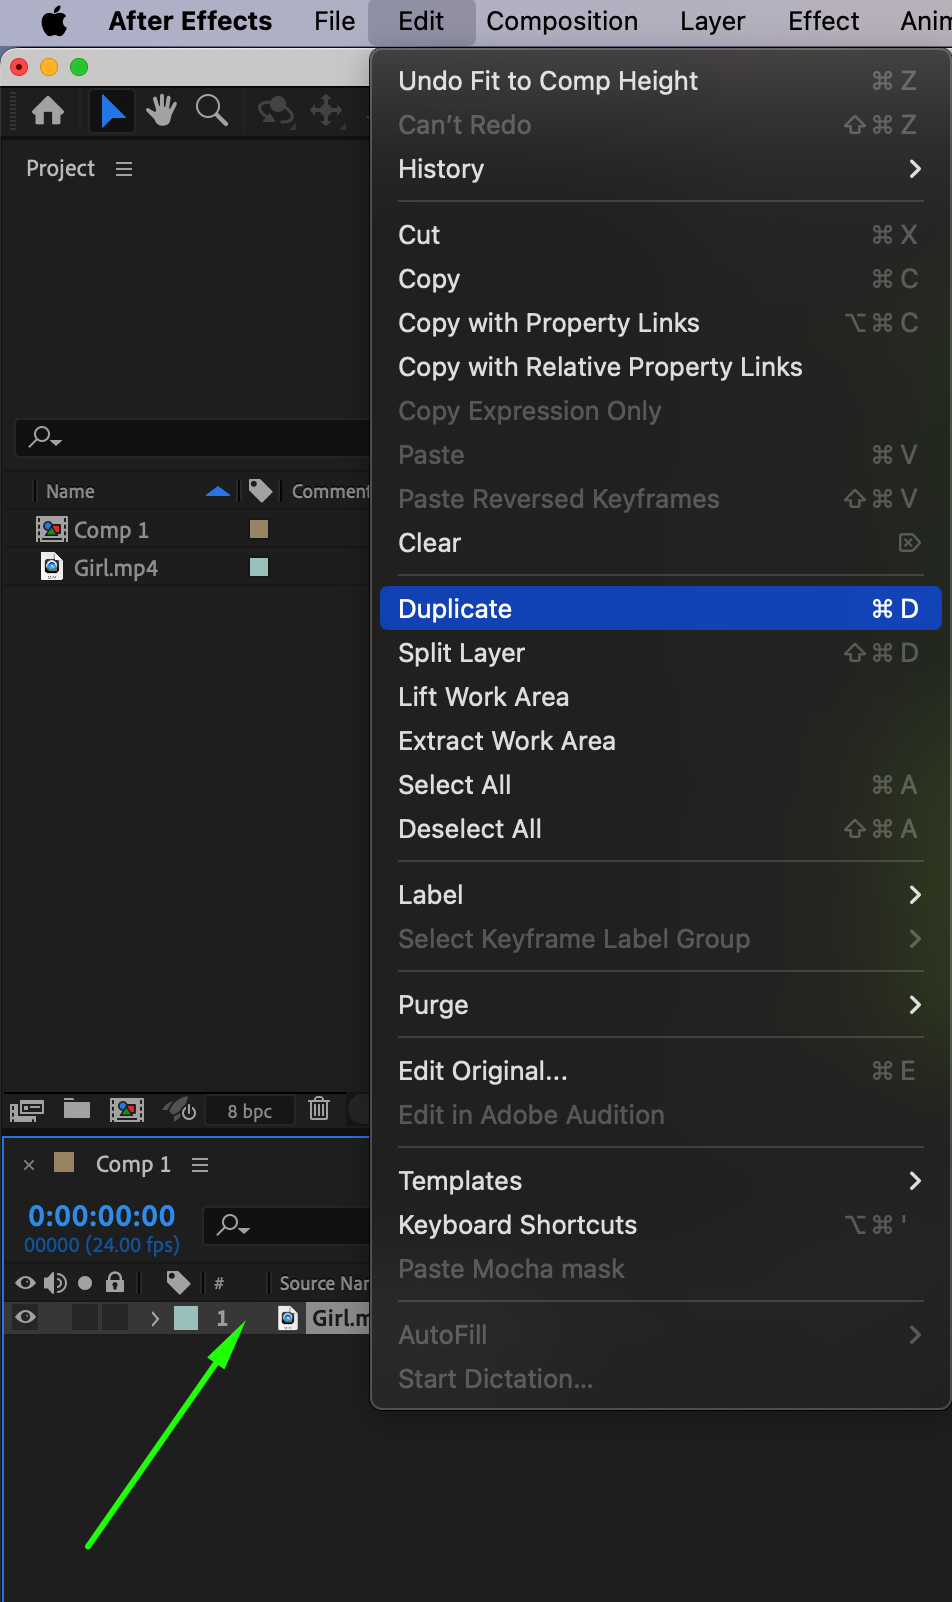Click the Comp 1 label color swatch
Viewport: 952px width, 1602px height.
[259, 529]
